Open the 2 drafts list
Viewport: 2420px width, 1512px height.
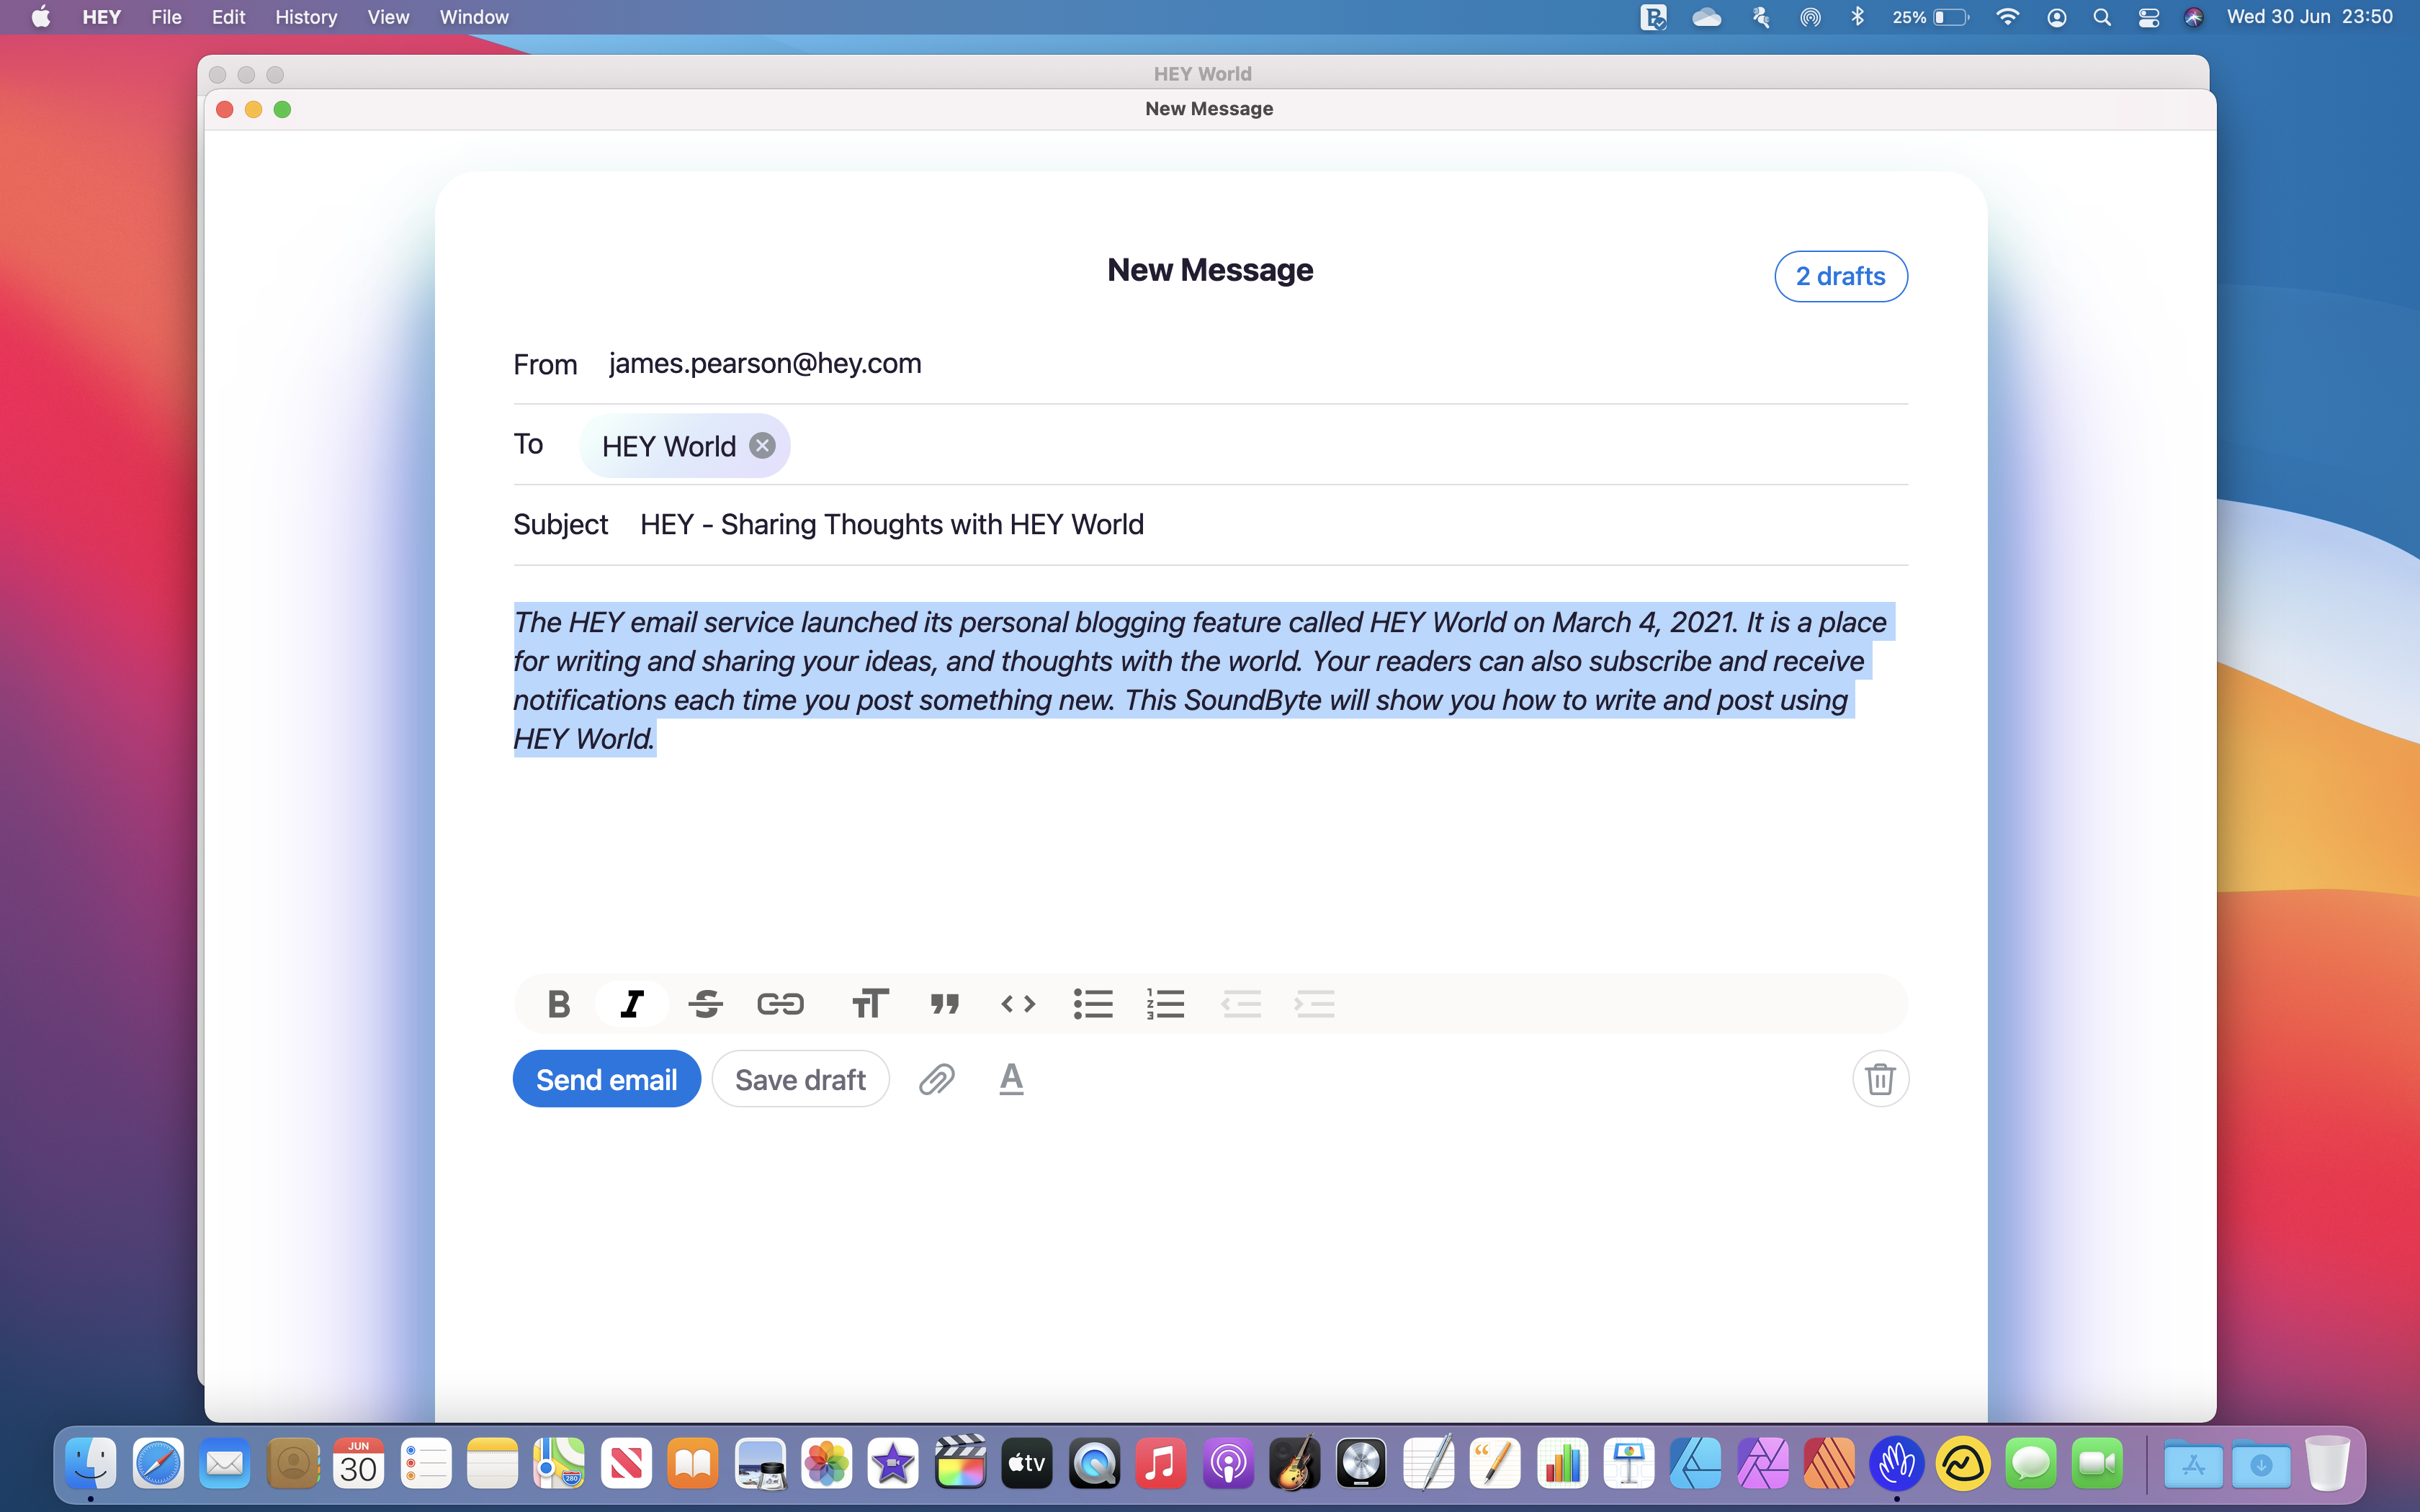1840,276
